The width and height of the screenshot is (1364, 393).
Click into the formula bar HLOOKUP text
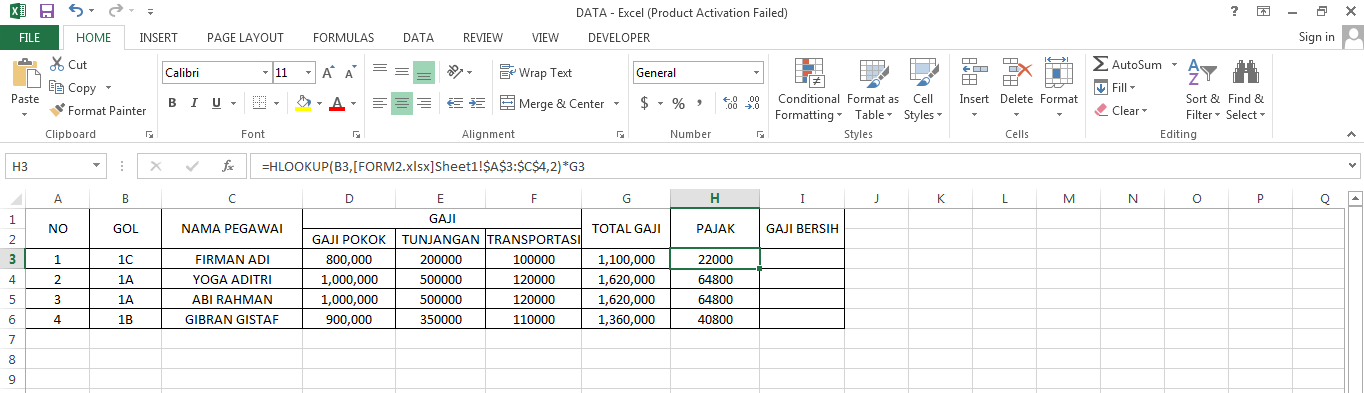pyautogui.click(x=423, y=166)
